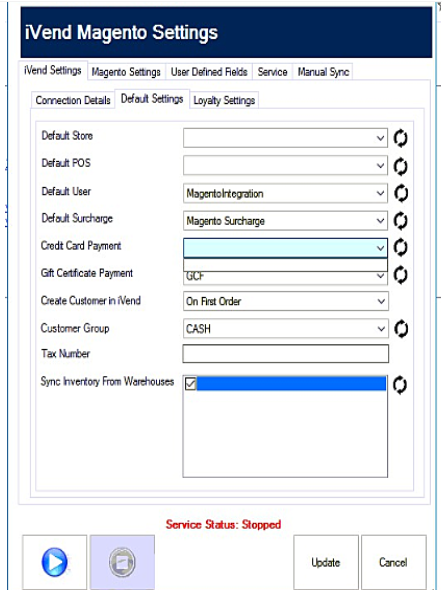Refresh the Sync Inventory warehouses list
This screenshot has height=598, width=442.
click(400, 385)
